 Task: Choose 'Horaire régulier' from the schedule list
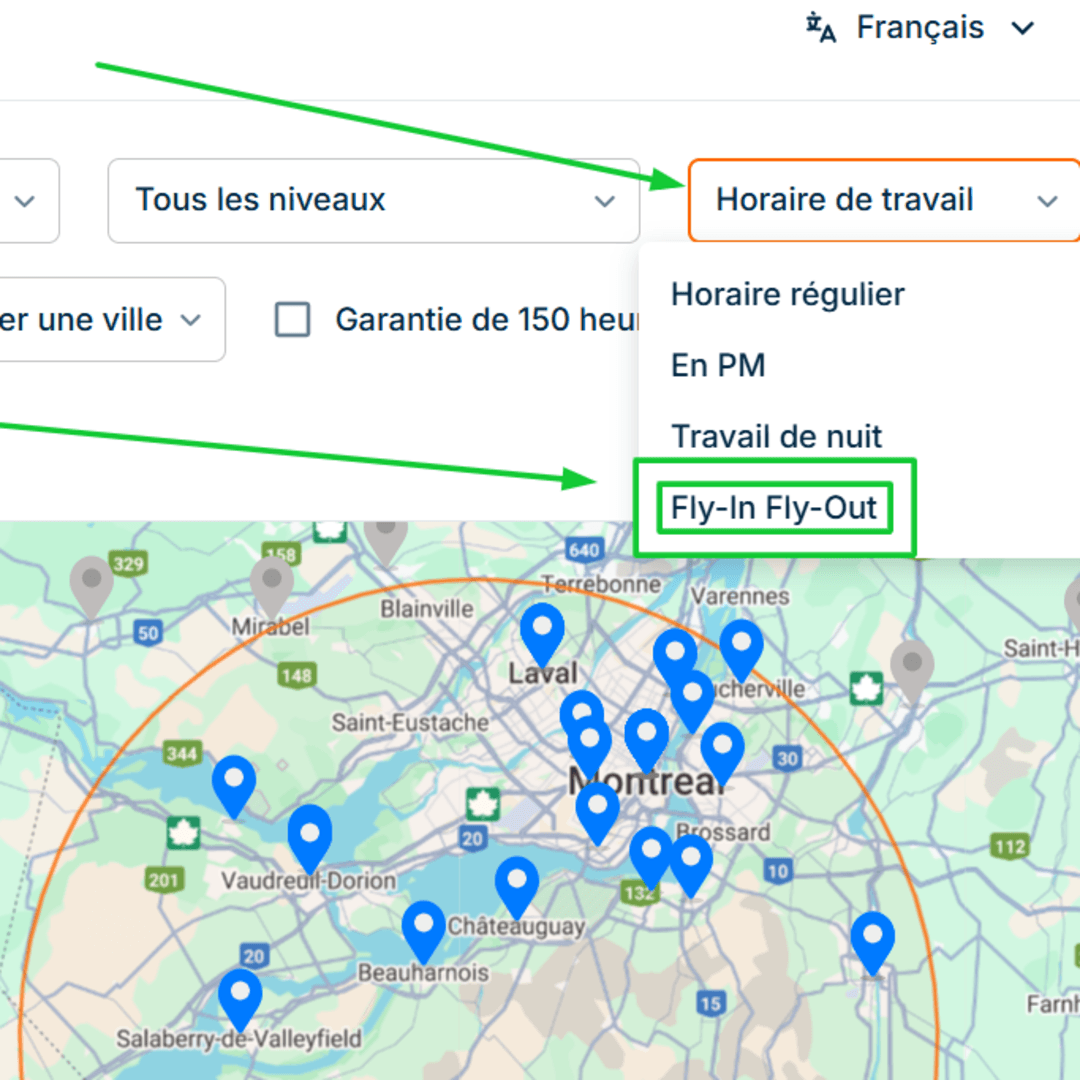(787, 295)
